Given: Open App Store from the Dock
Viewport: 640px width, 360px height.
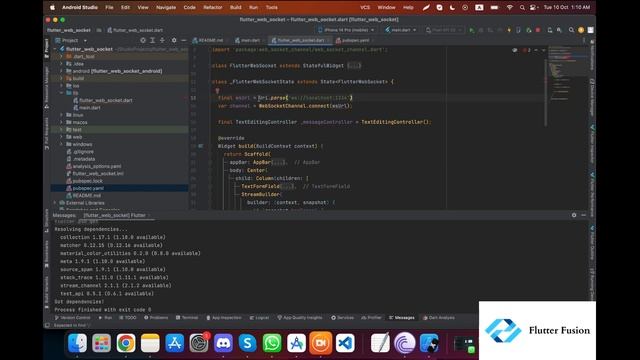Looking at the screenshot, I should [x=175, y=343].
